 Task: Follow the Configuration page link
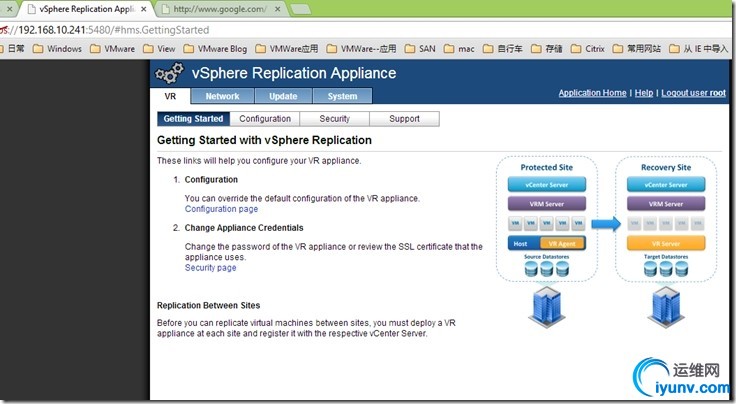click(x=221, y=209)
